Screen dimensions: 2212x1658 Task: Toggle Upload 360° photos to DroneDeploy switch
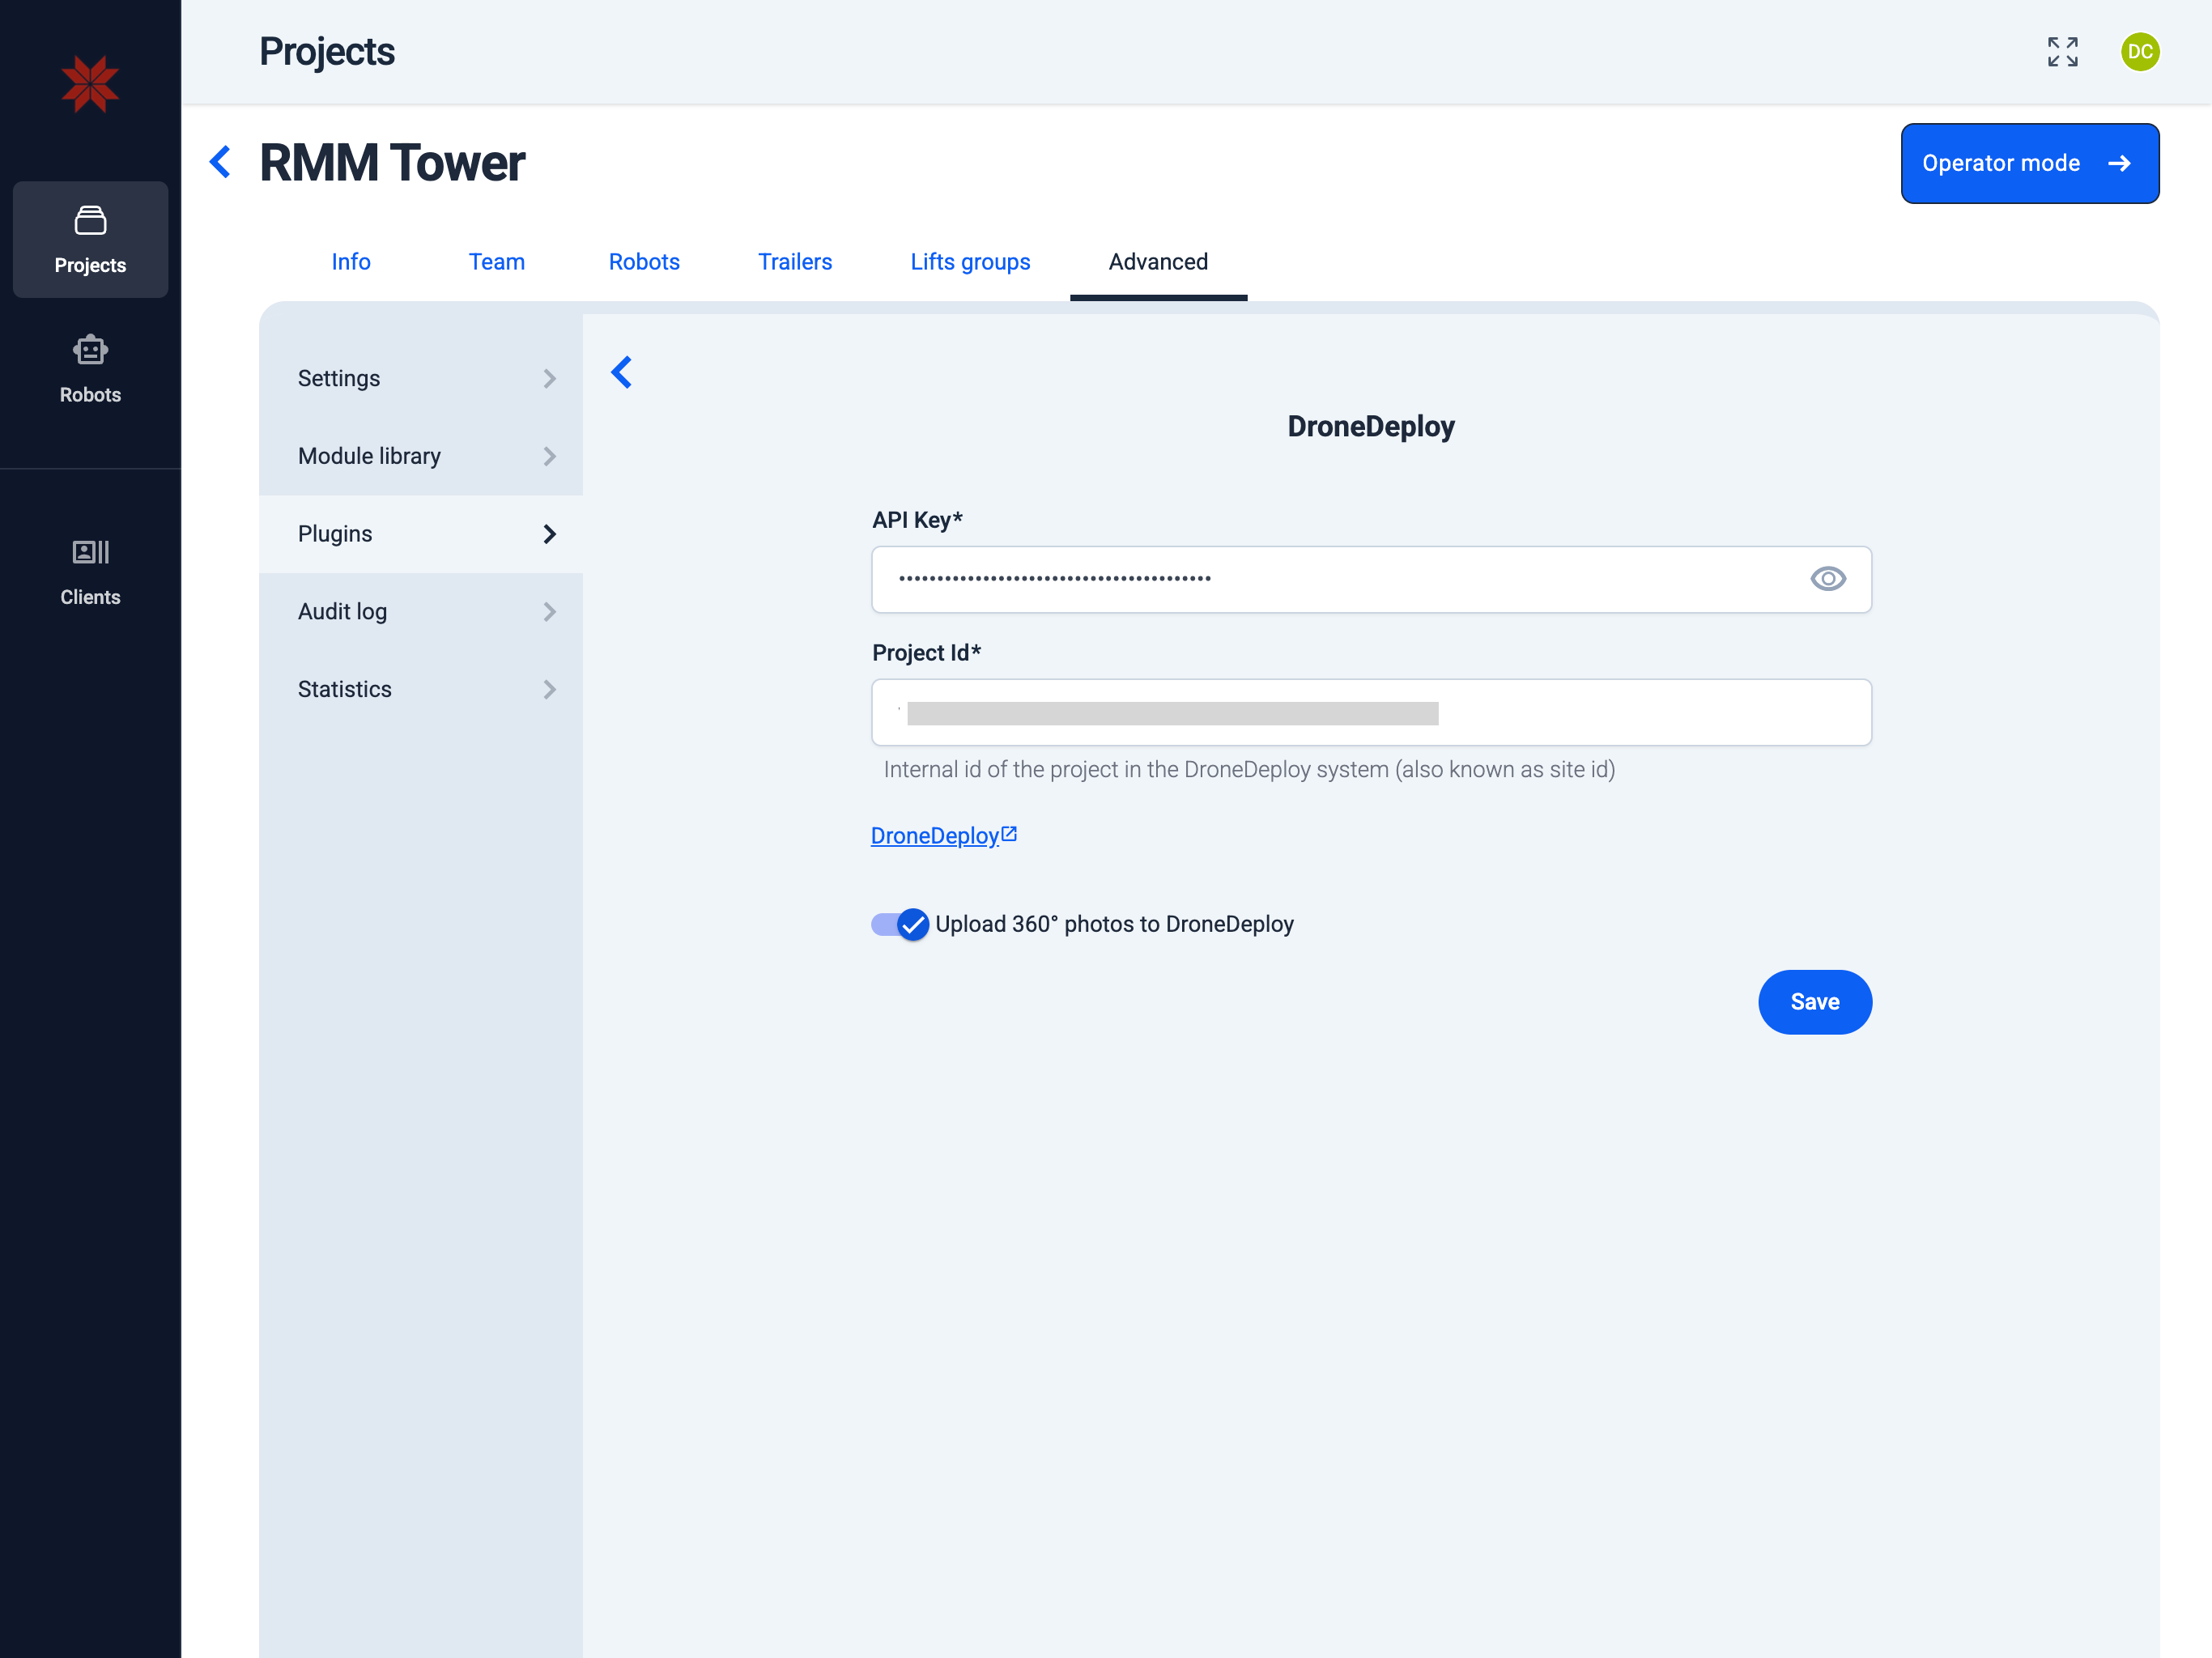[x=900, y=924]
